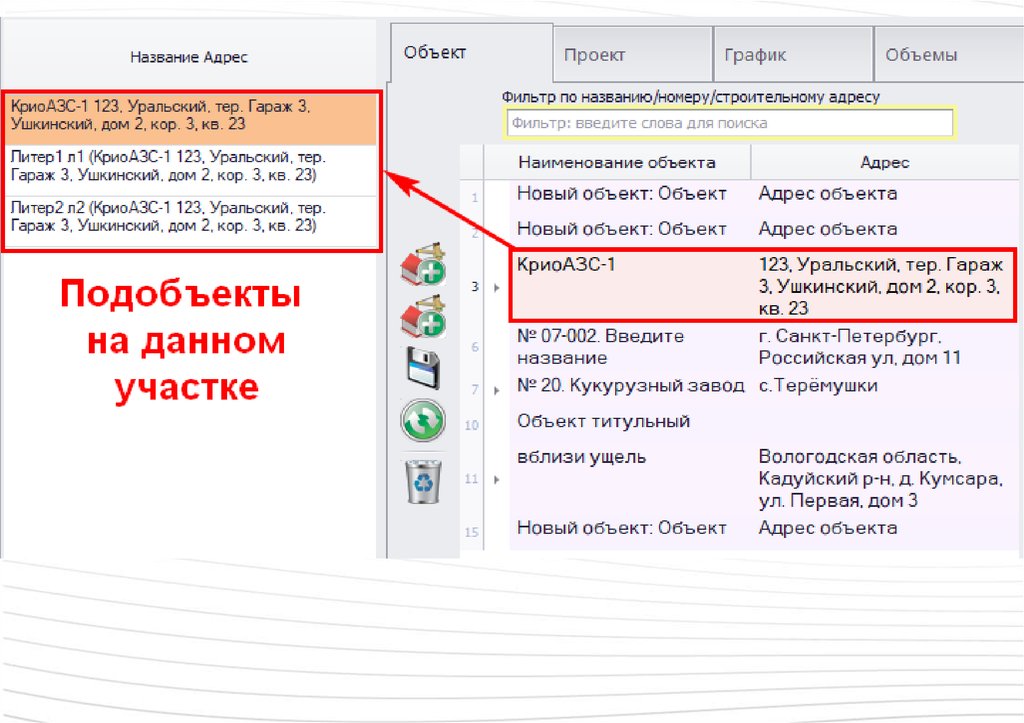Open the График tab
The height and width of the screenshot is (723, 1024).
point(793,55)
